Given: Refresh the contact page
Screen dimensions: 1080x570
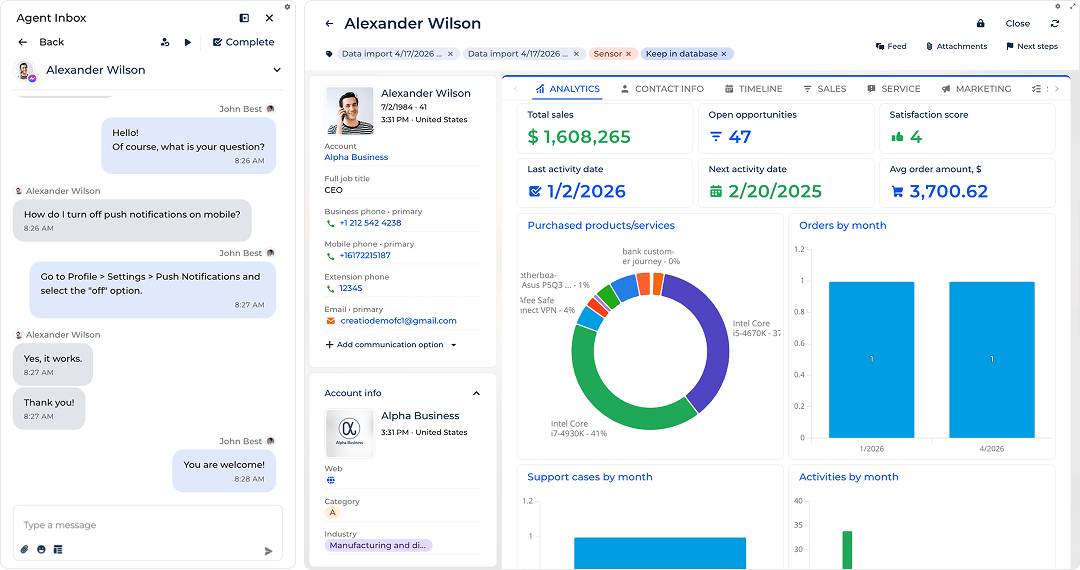Looking at the screenshot, I should (1055, 23).
